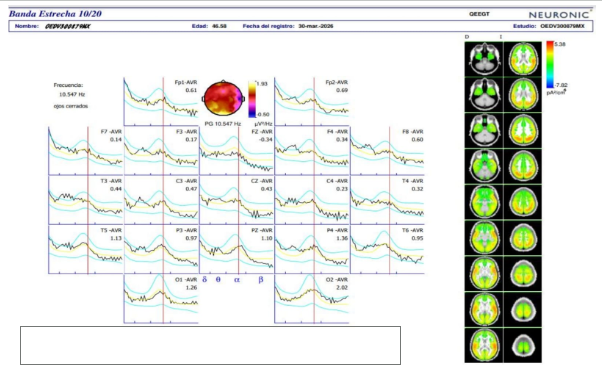Click the NEURONIC logo
602x370 pixels.
click(x=559, y=15)
